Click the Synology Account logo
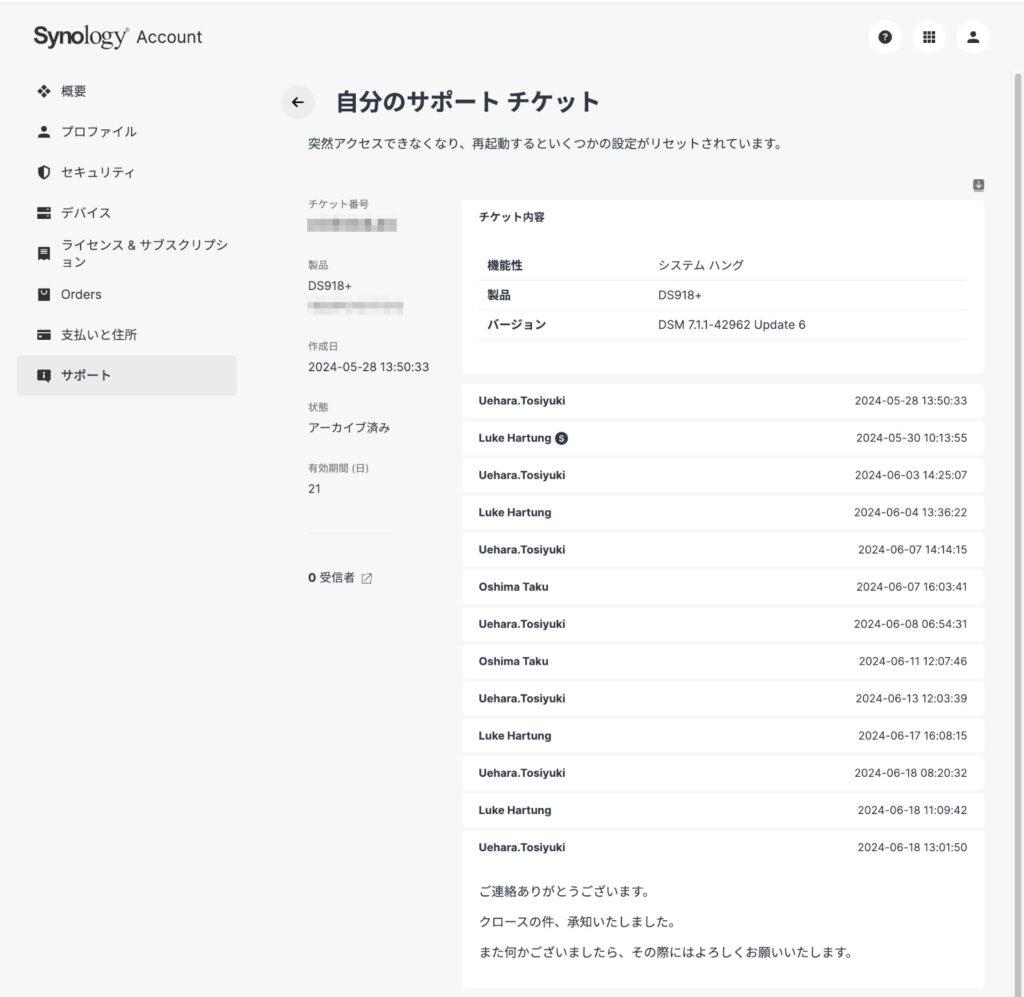The image size is (1024, 997). [x=118, y=37]
